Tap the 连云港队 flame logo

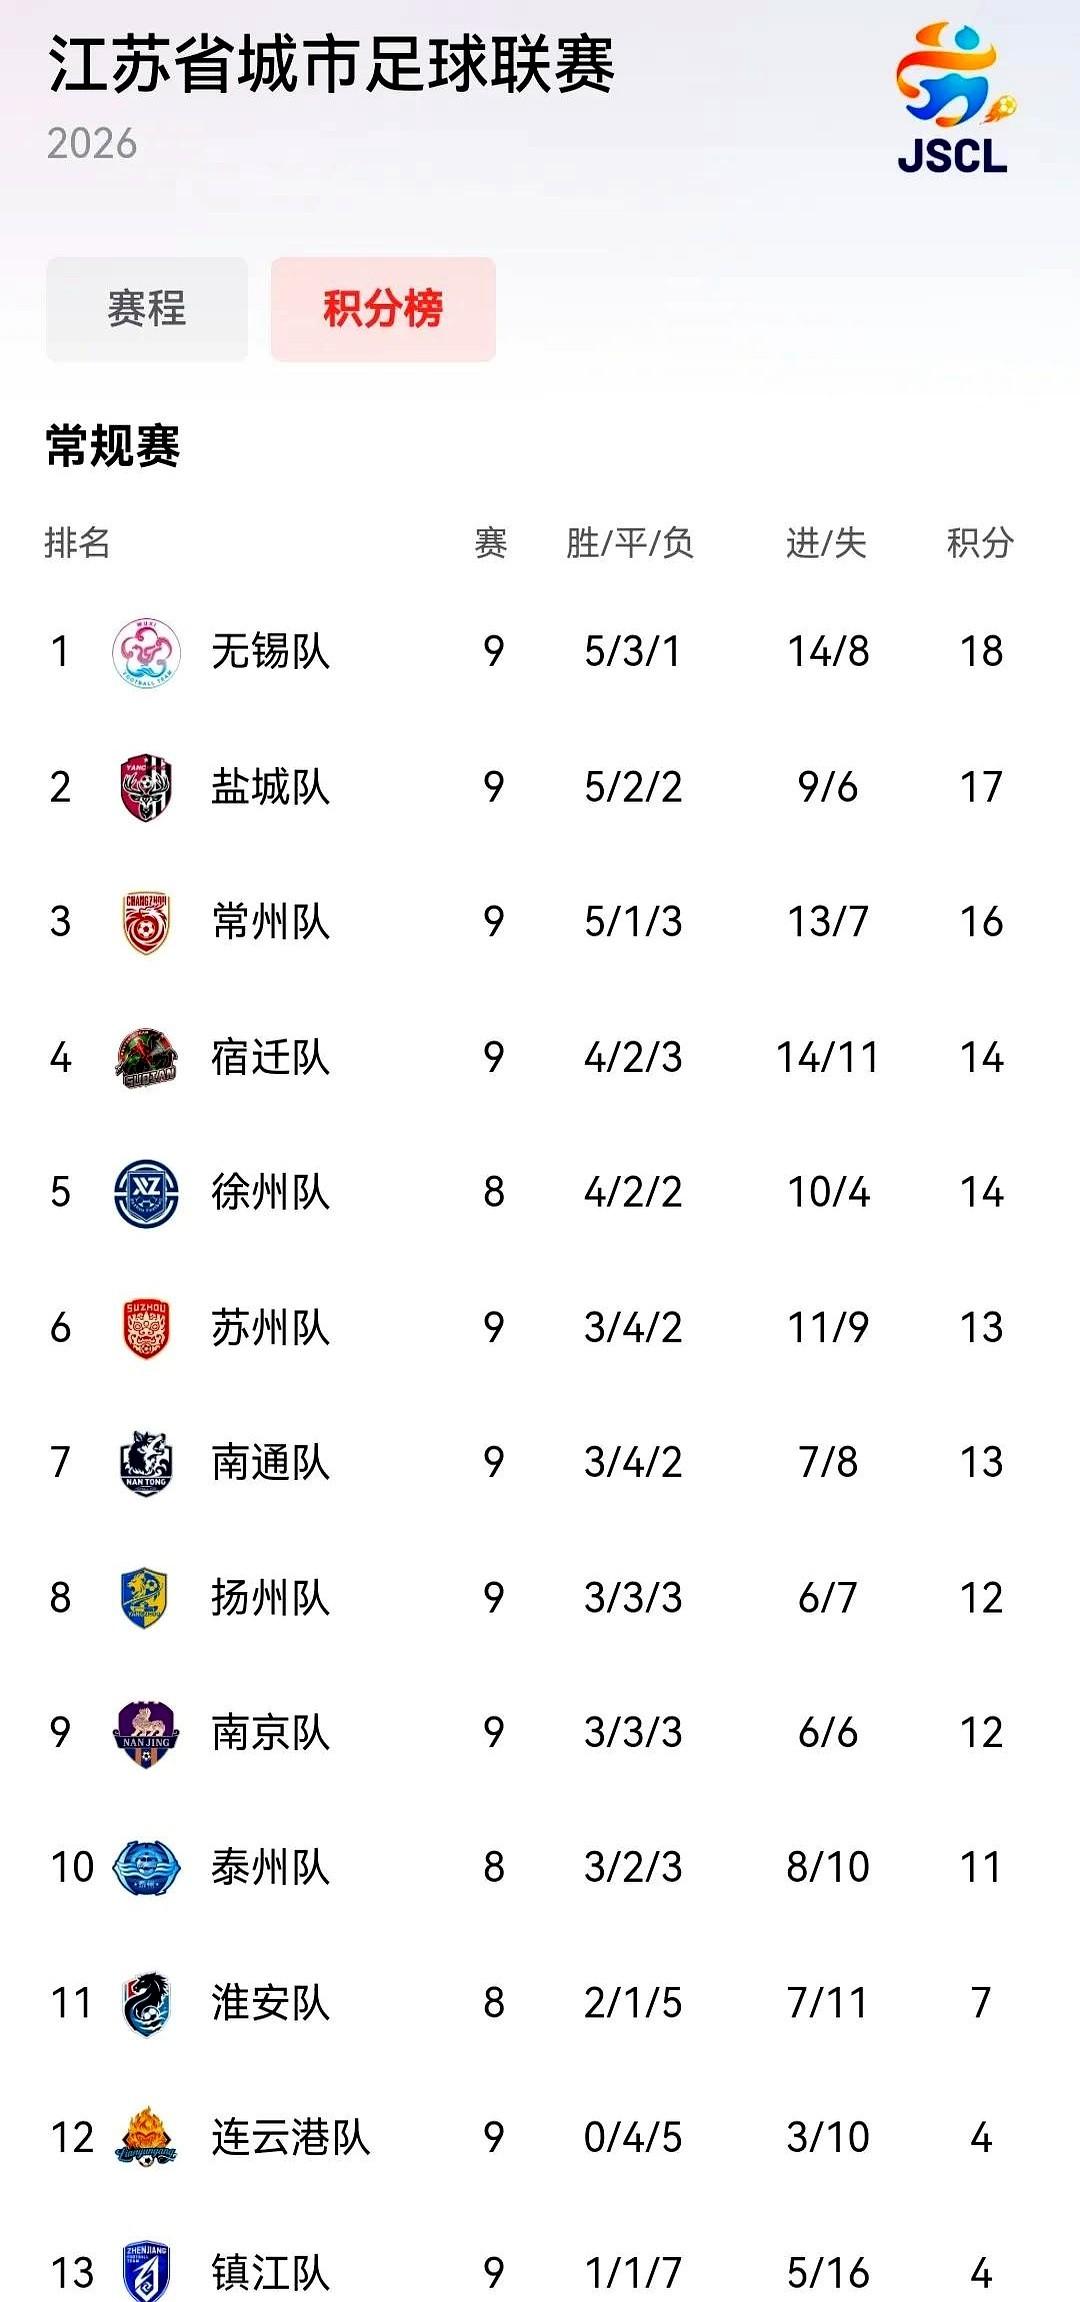click(146, 2137)
